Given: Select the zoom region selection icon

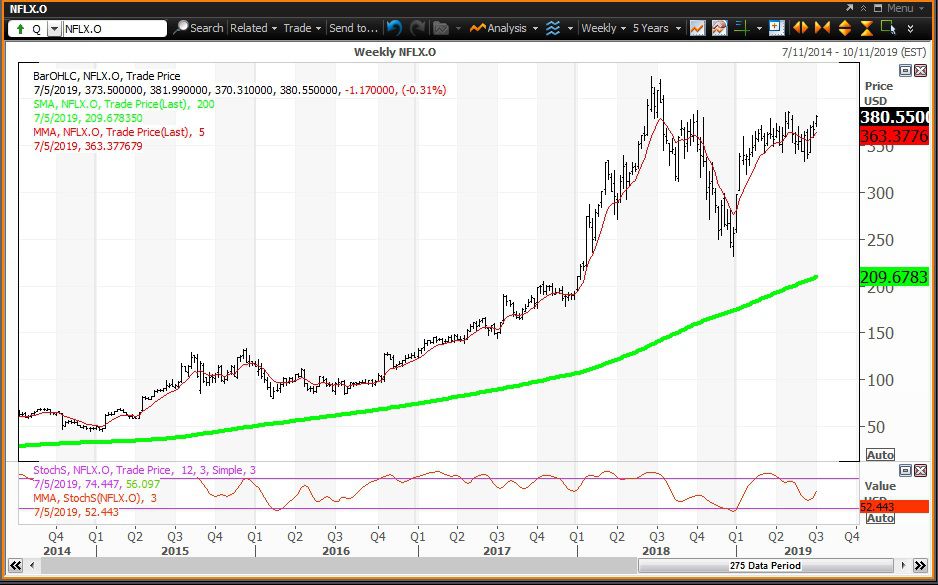Looking at the screenshot, I should point(888,28).
